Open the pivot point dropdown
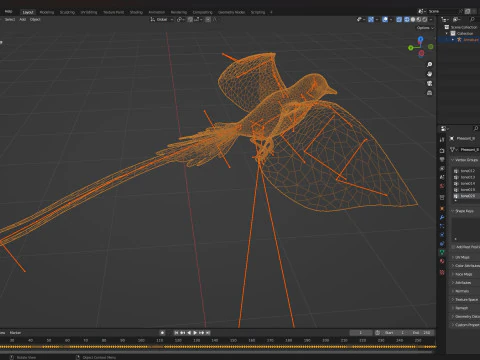 click(x=180, y=20)
